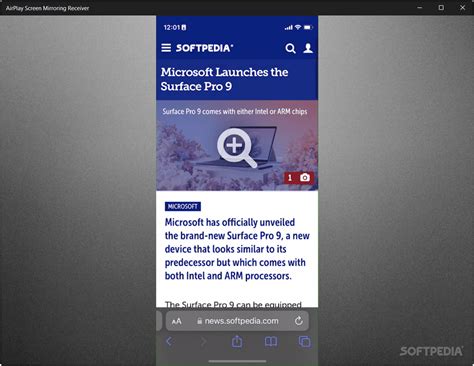Click the headline Microsoft Launches the Surface Pro 9
Image resolution: width=474 pixels, height=366 pixels.
coord(224,79)
